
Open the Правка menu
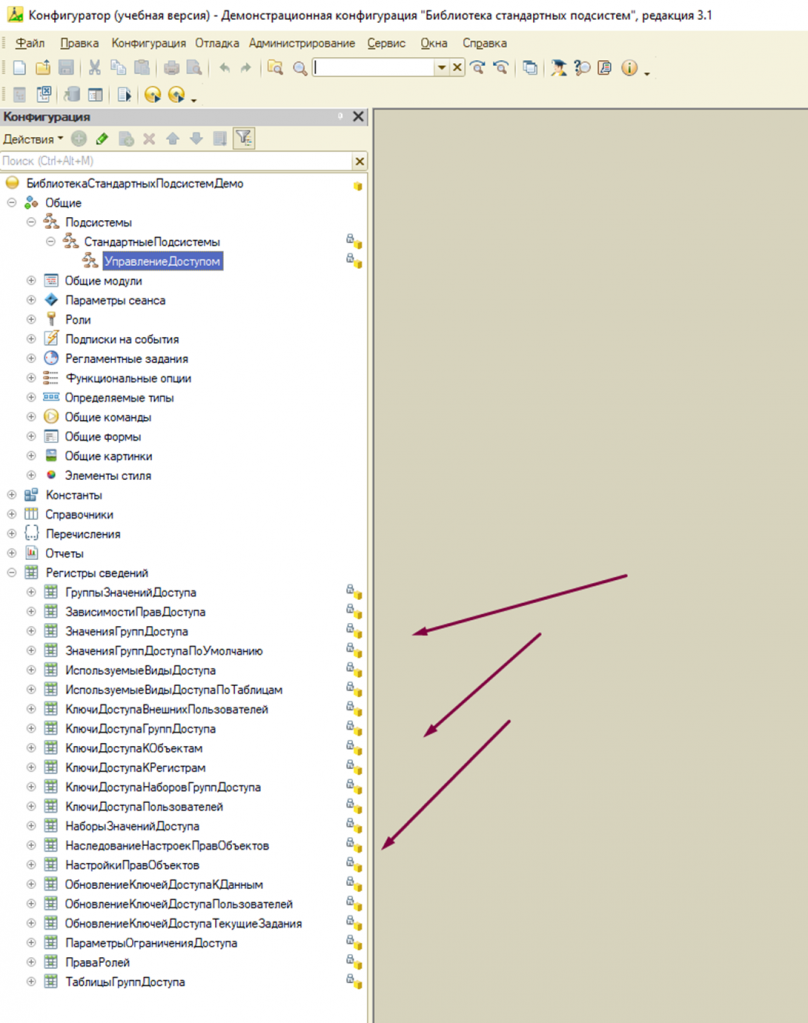point(80,43)
